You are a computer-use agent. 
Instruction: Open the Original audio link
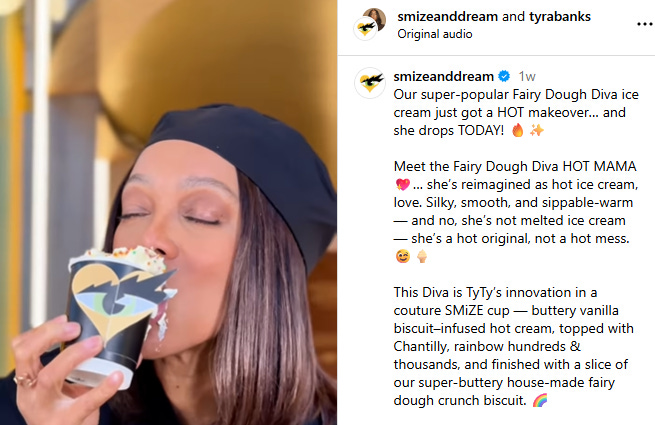(434, 34)
